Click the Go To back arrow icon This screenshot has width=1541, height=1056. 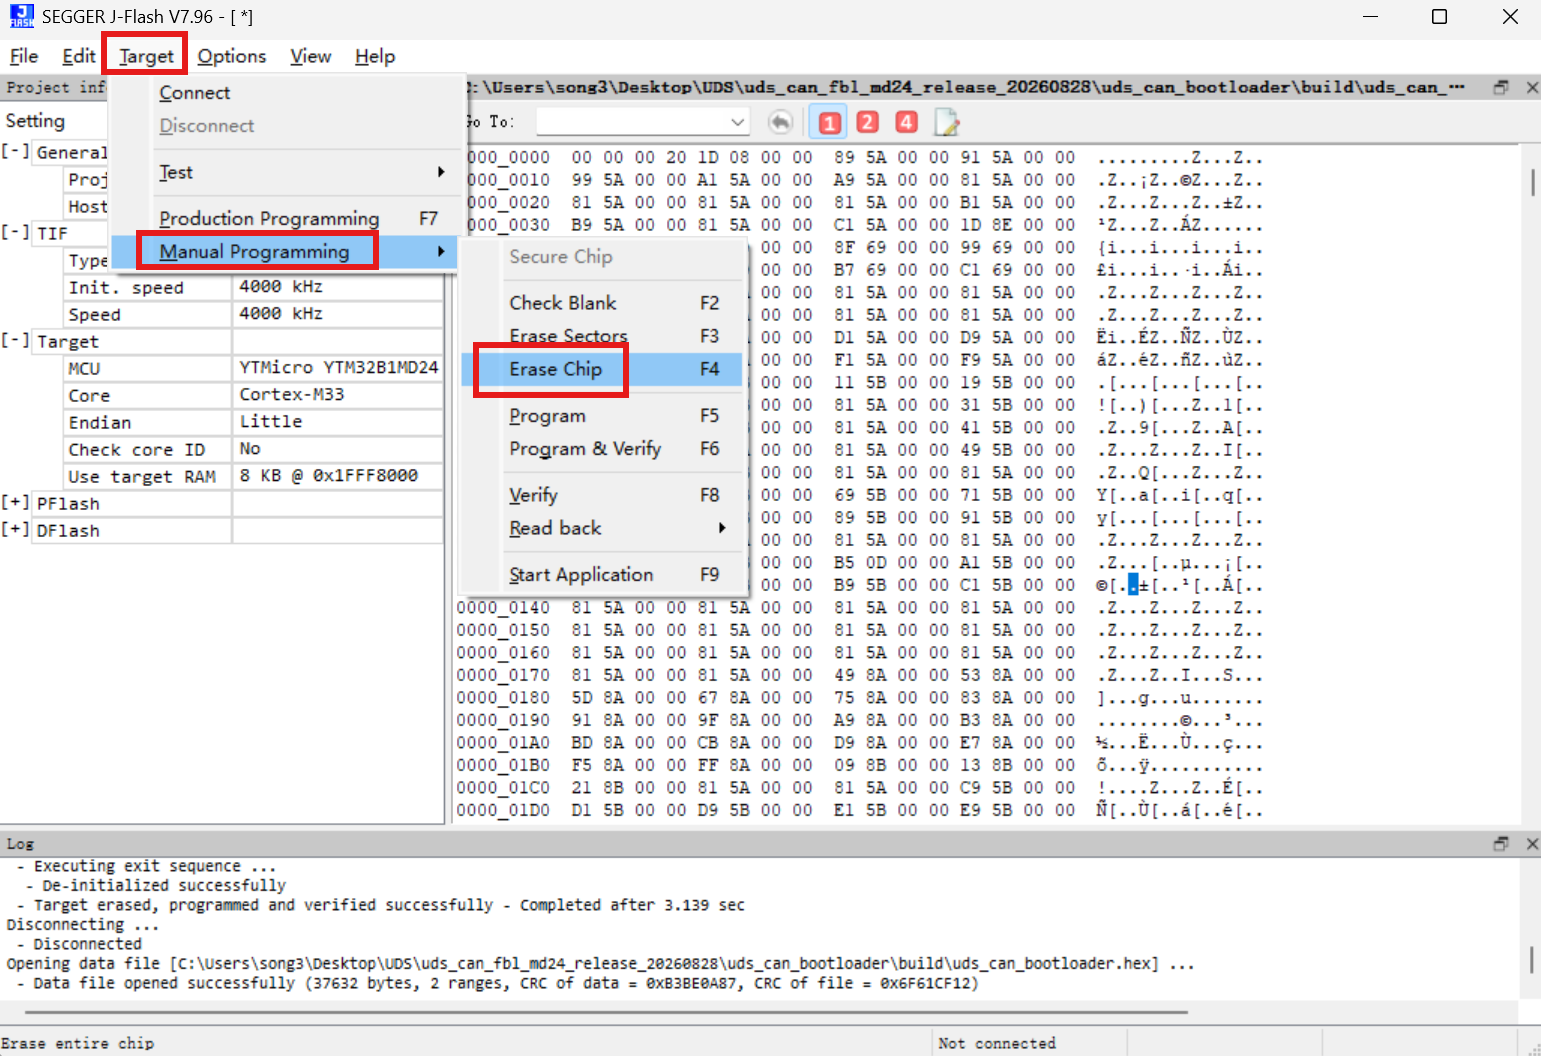[780, 122]
